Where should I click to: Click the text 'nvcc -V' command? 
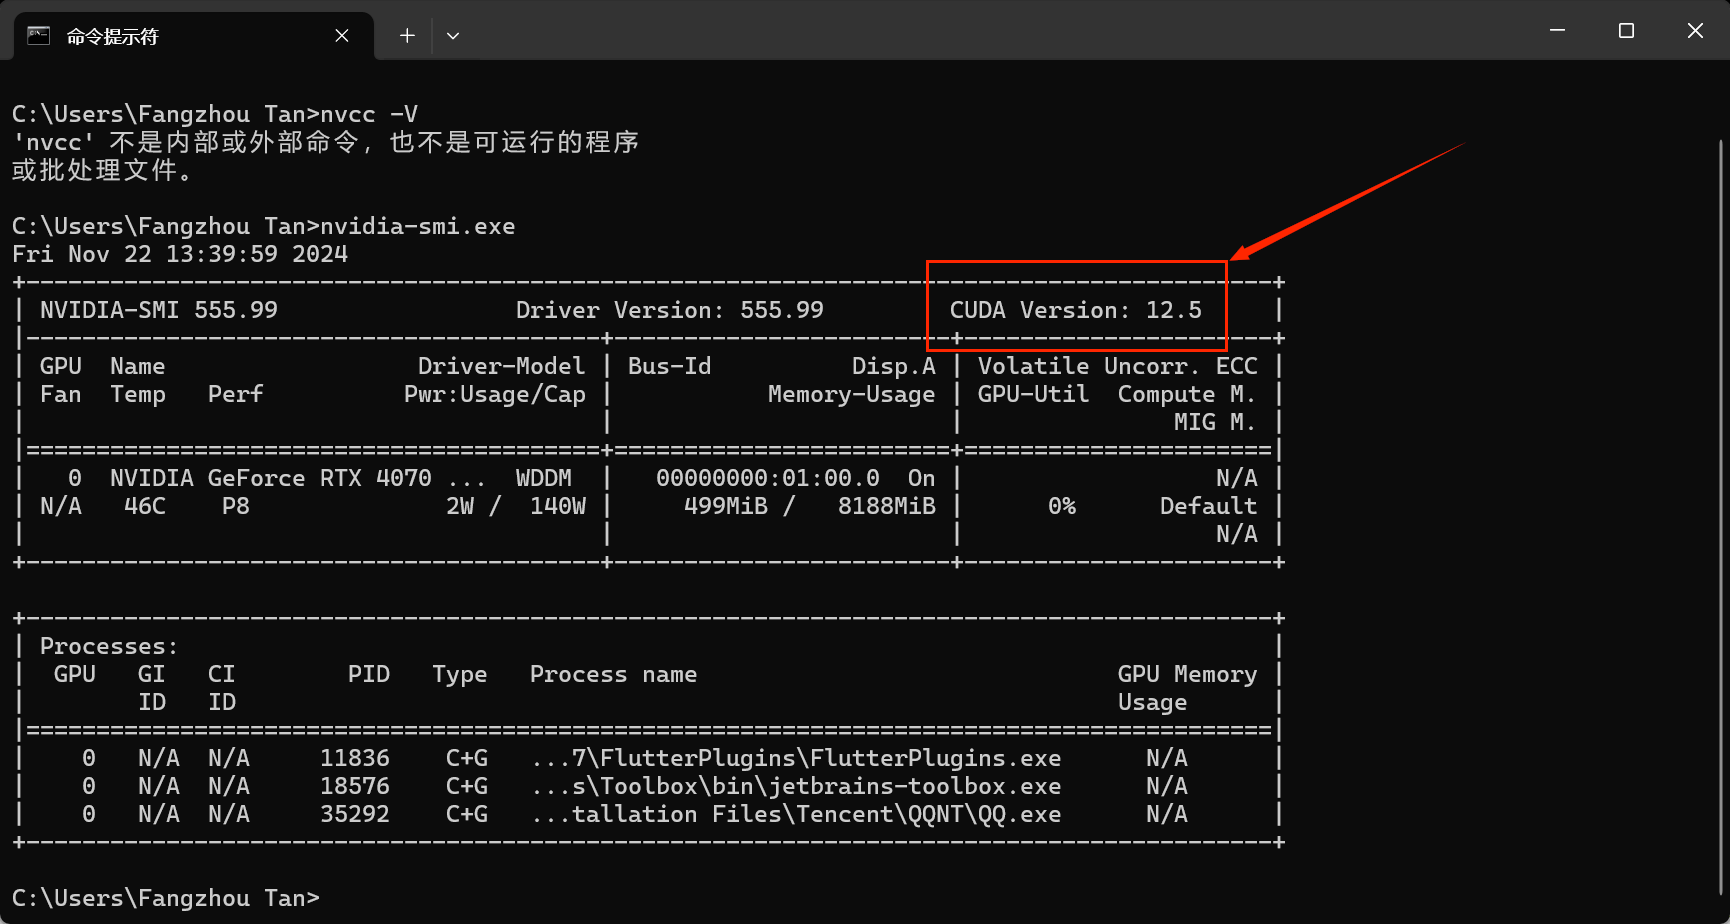(x=369, y=114)
